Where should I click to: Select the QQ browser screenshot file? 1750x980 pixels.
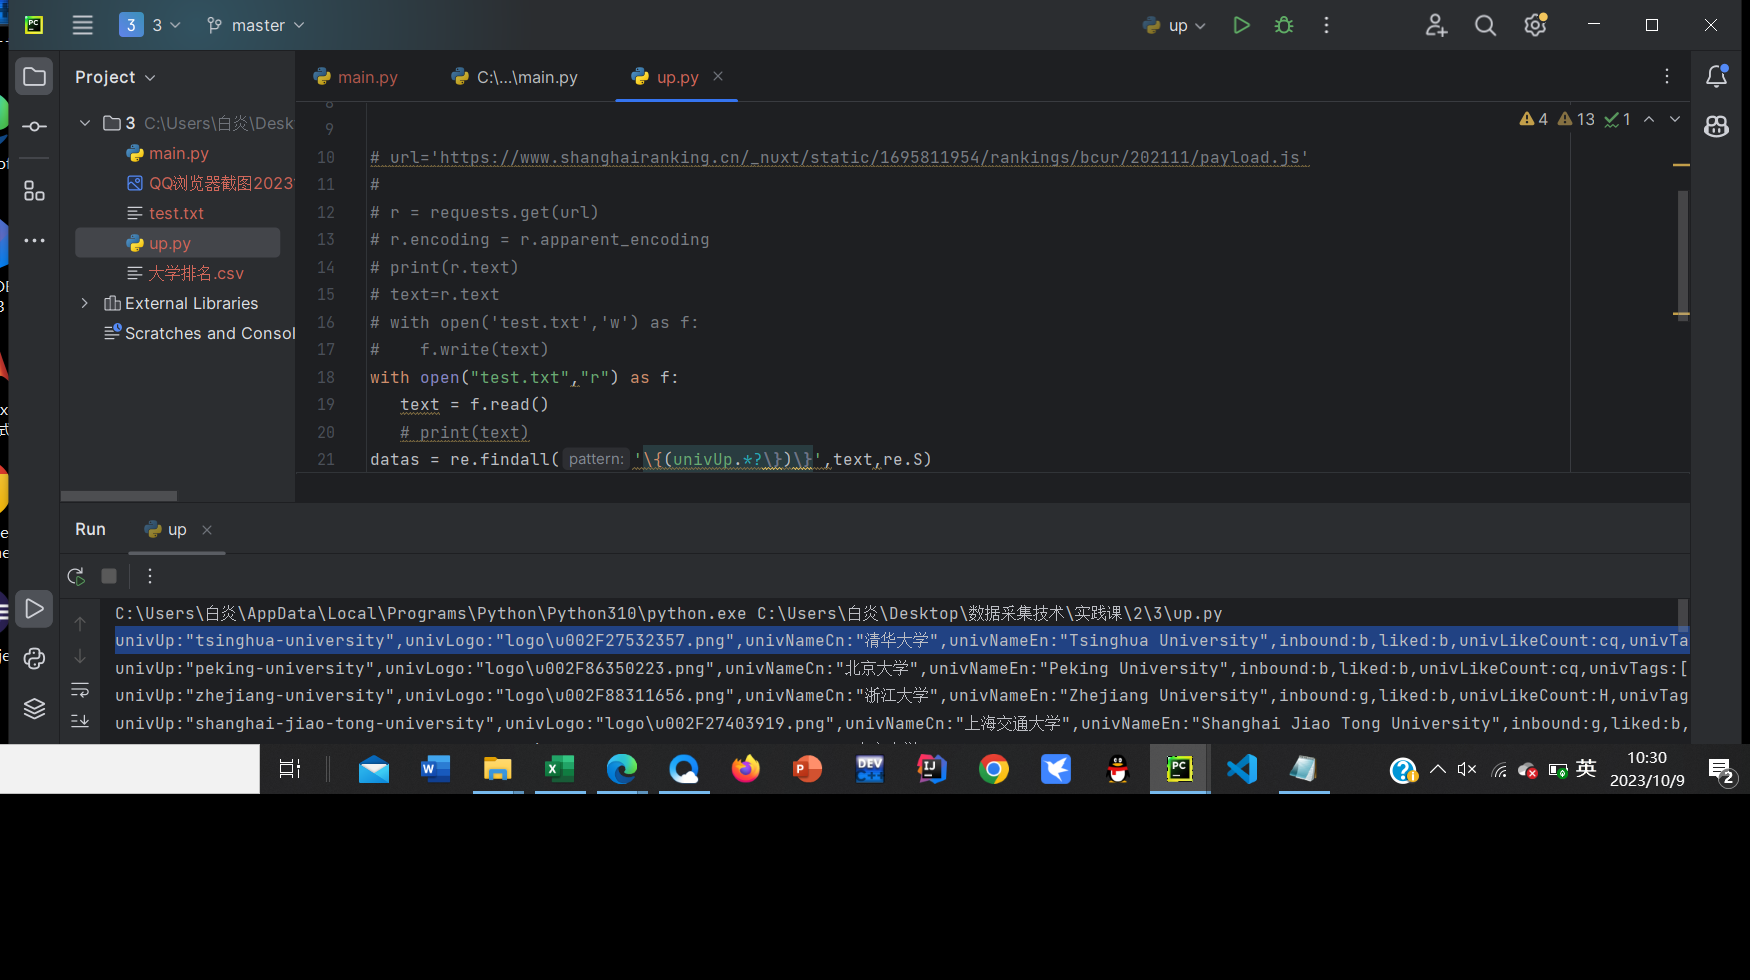[x=210, y=183]
